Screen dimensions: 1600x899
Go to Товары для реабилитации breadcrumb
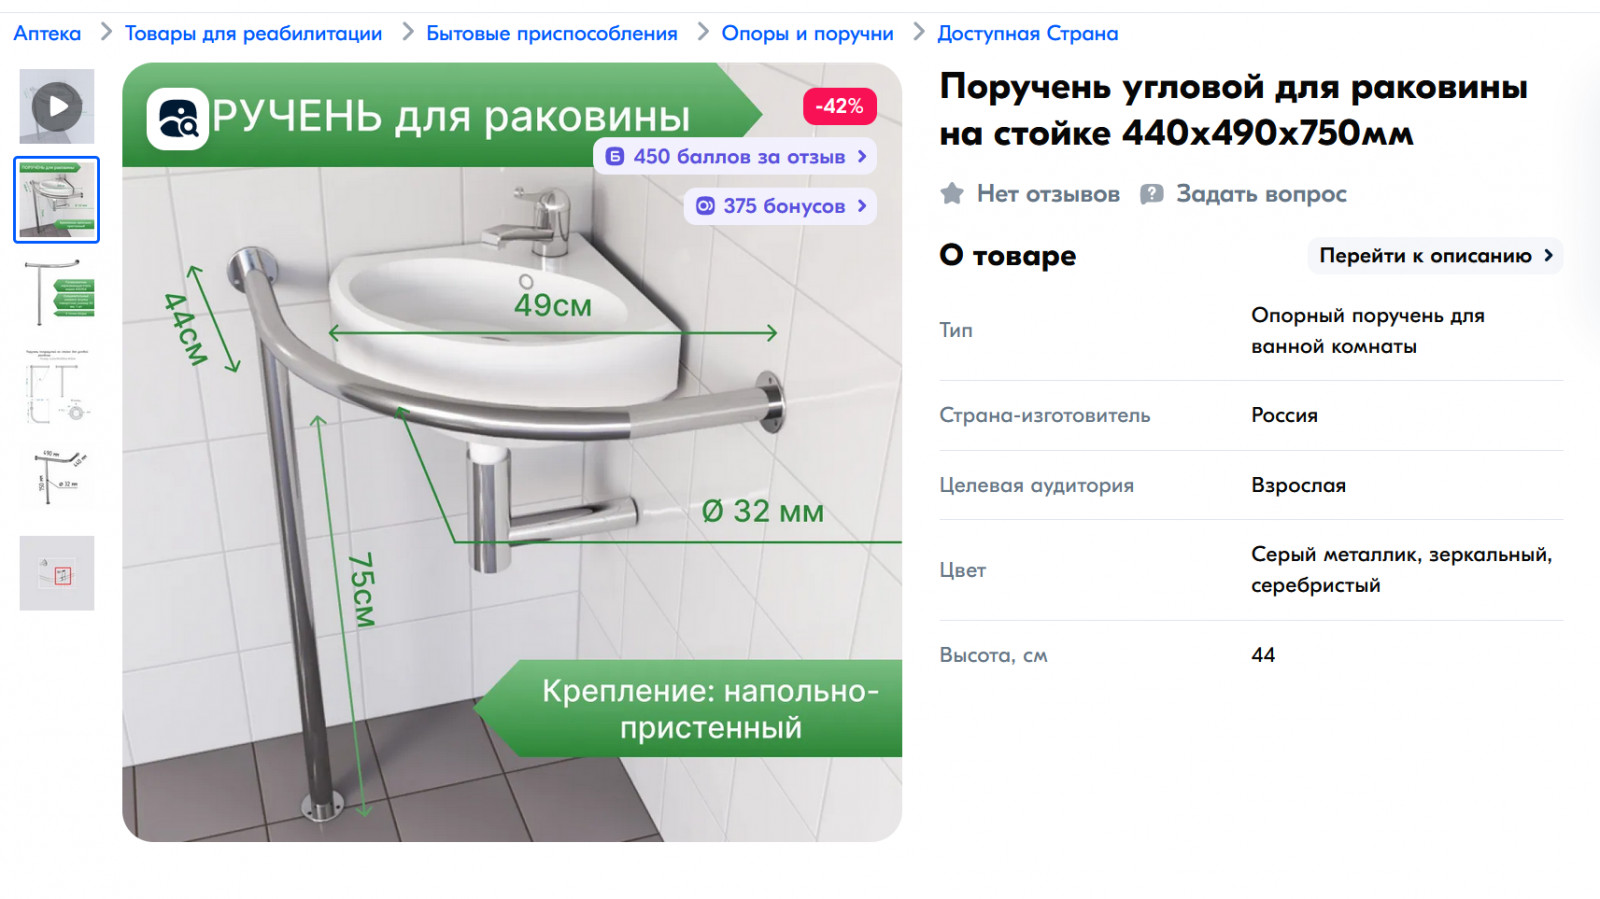[253, 33]
